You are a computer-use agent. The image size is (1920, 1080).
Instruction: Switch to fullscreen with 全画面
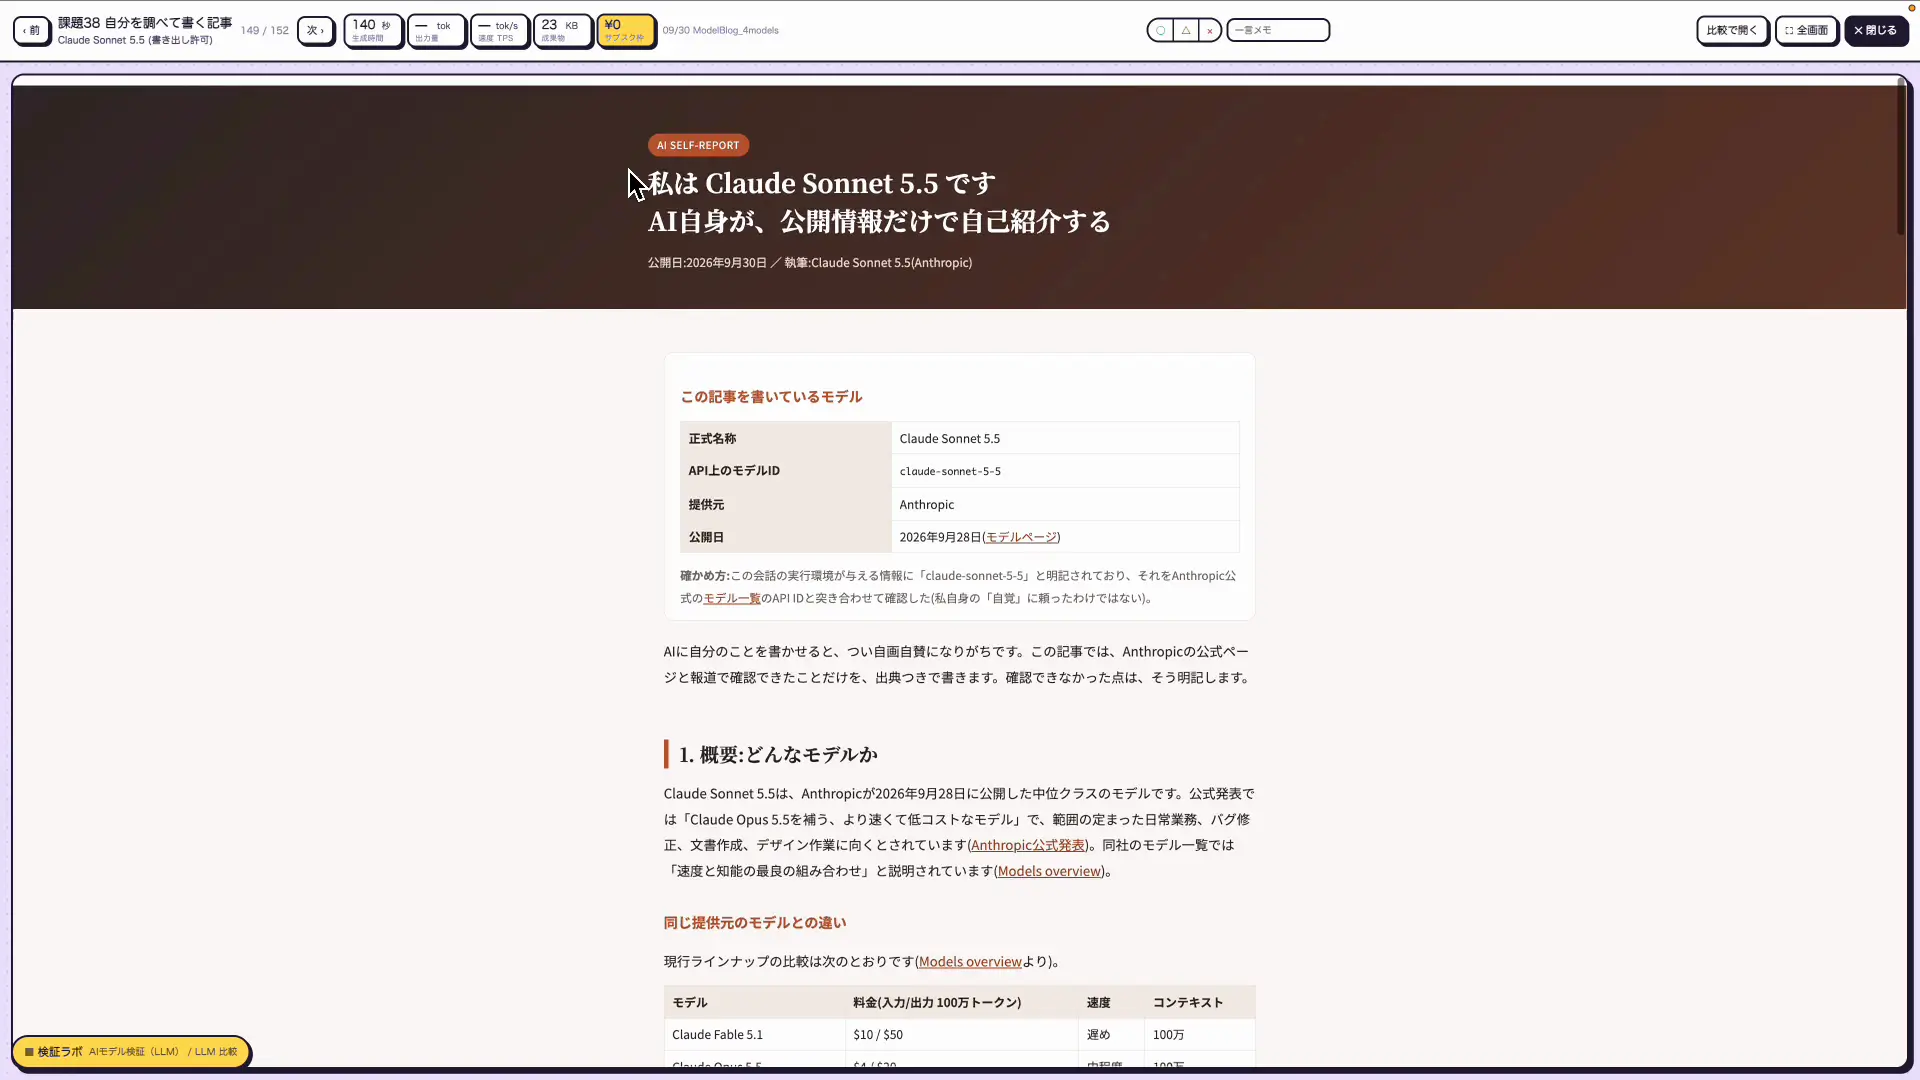[x=1806, y=30]
